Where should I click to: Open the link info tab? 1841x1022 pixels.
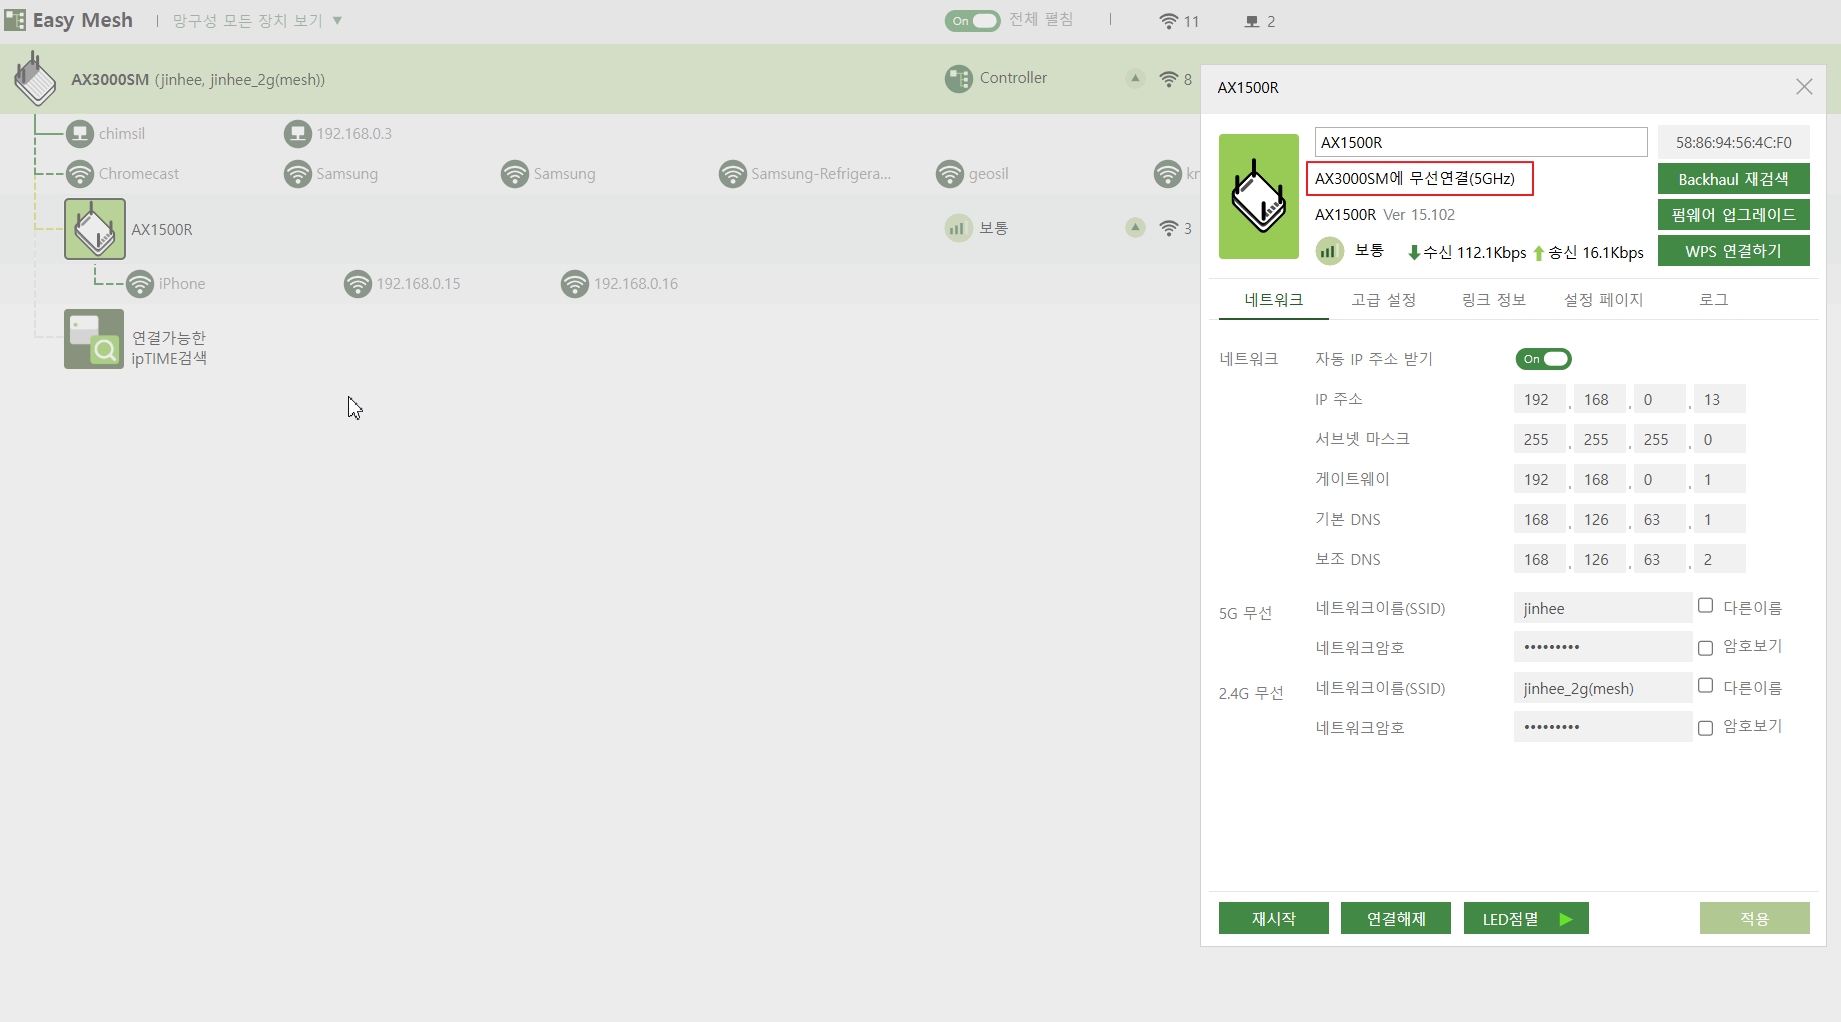1493,300
